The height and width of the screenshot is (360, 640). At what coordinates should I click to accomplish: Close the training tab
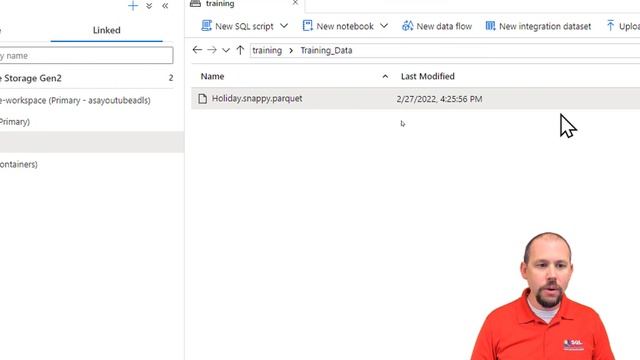(x=295, y=3)
